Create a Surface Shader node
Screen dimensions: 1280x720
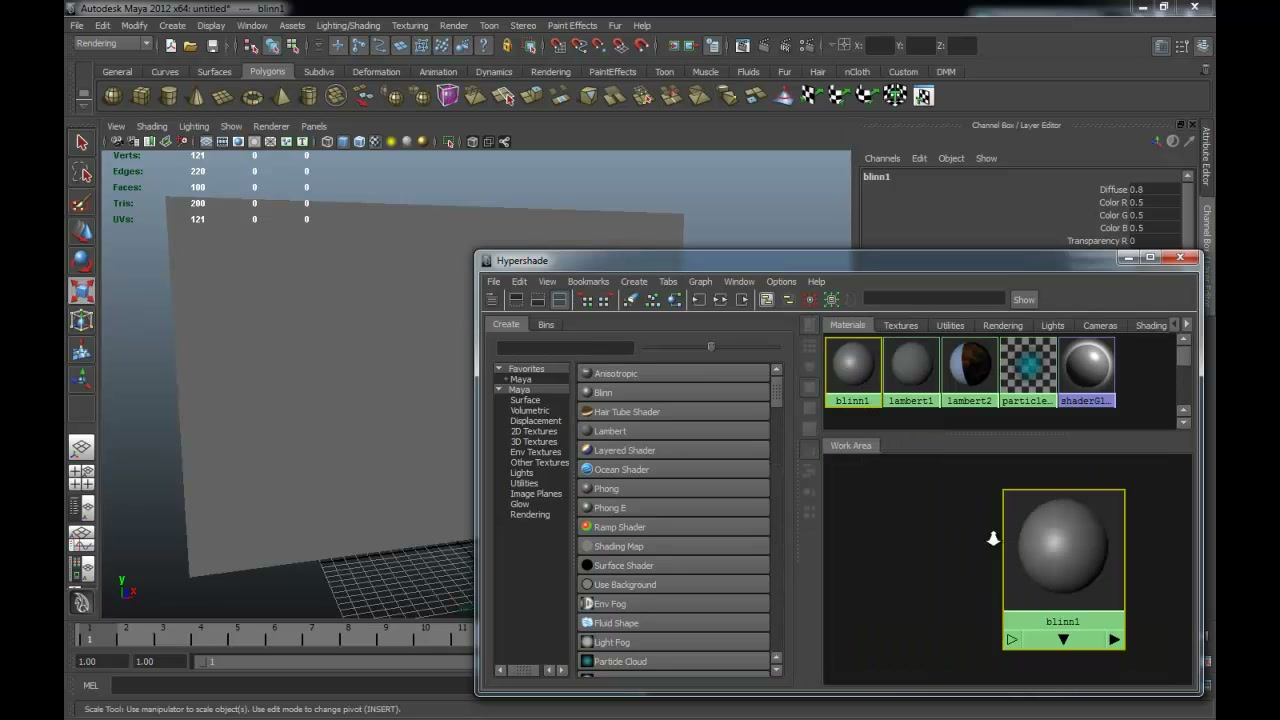(x=673, y=566)
